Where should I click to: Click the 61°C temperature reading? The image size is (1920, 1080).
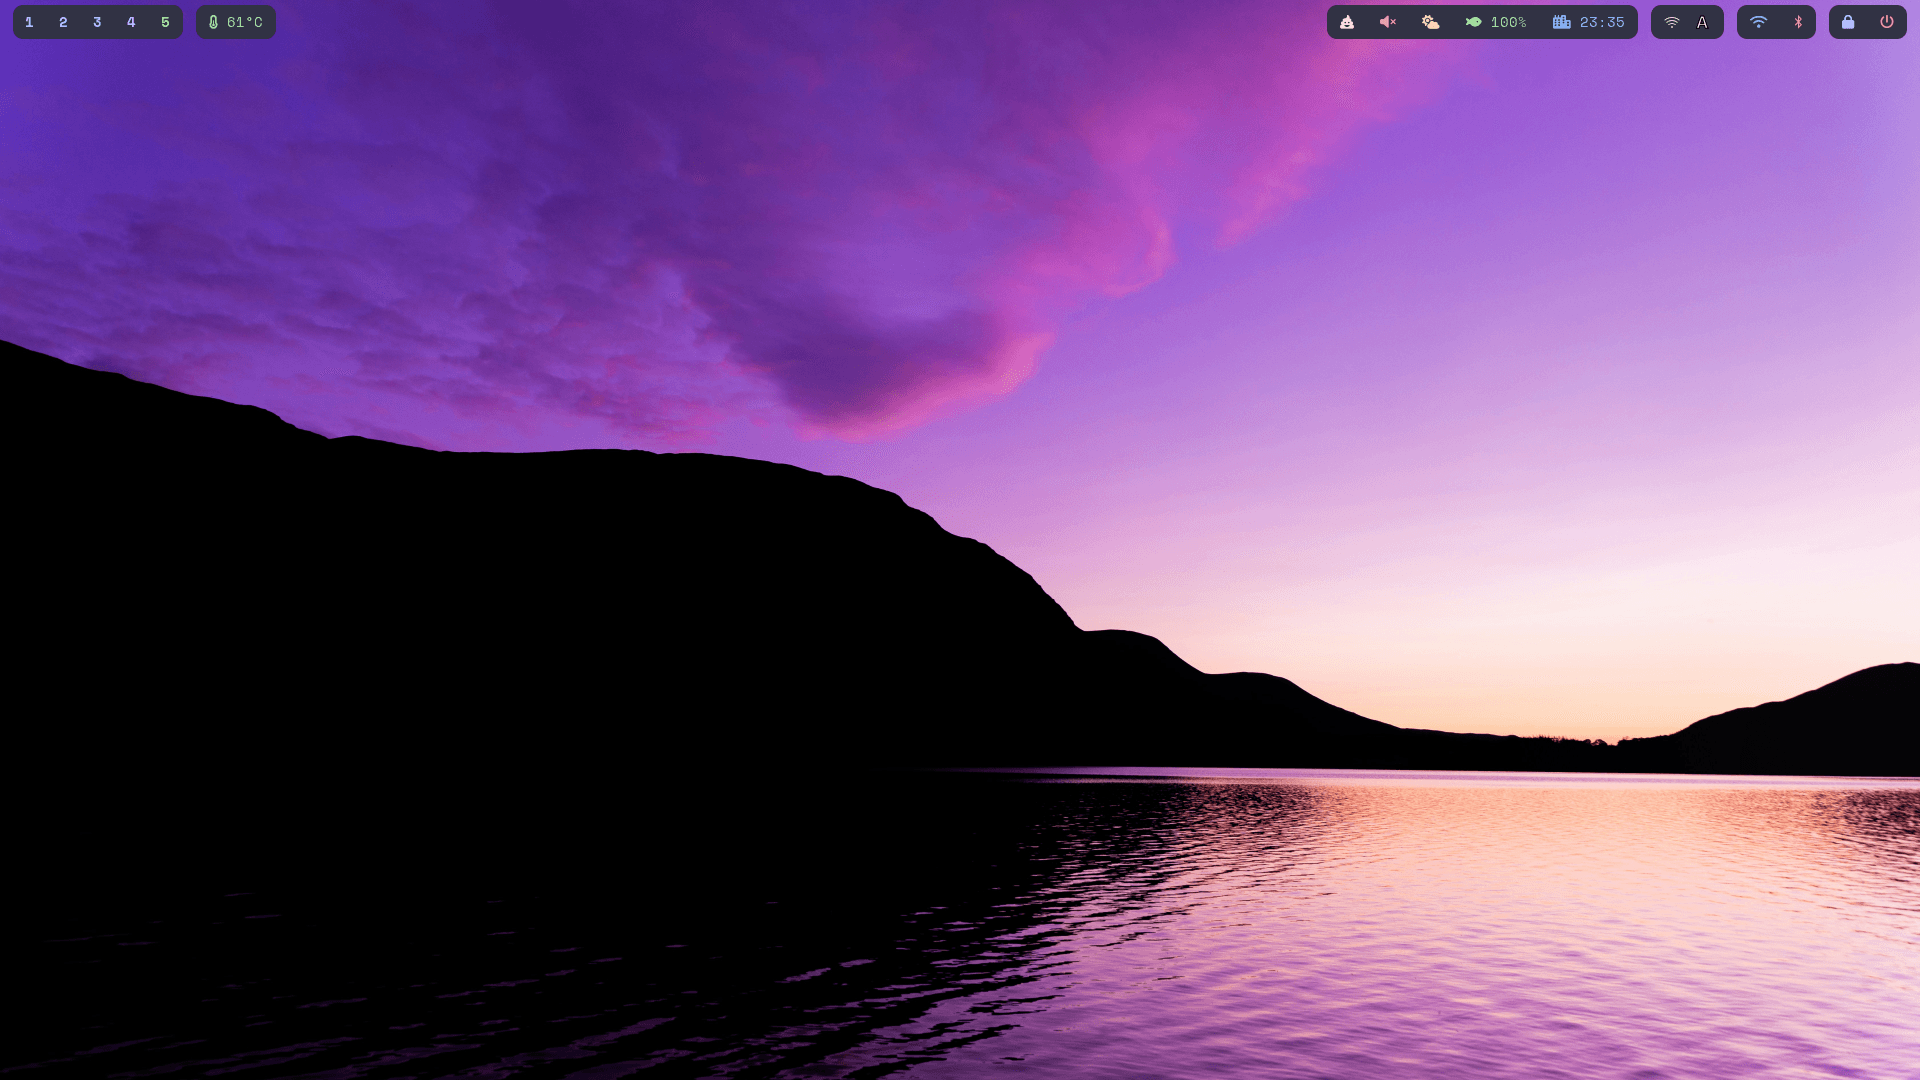click(x=243, y=21)
